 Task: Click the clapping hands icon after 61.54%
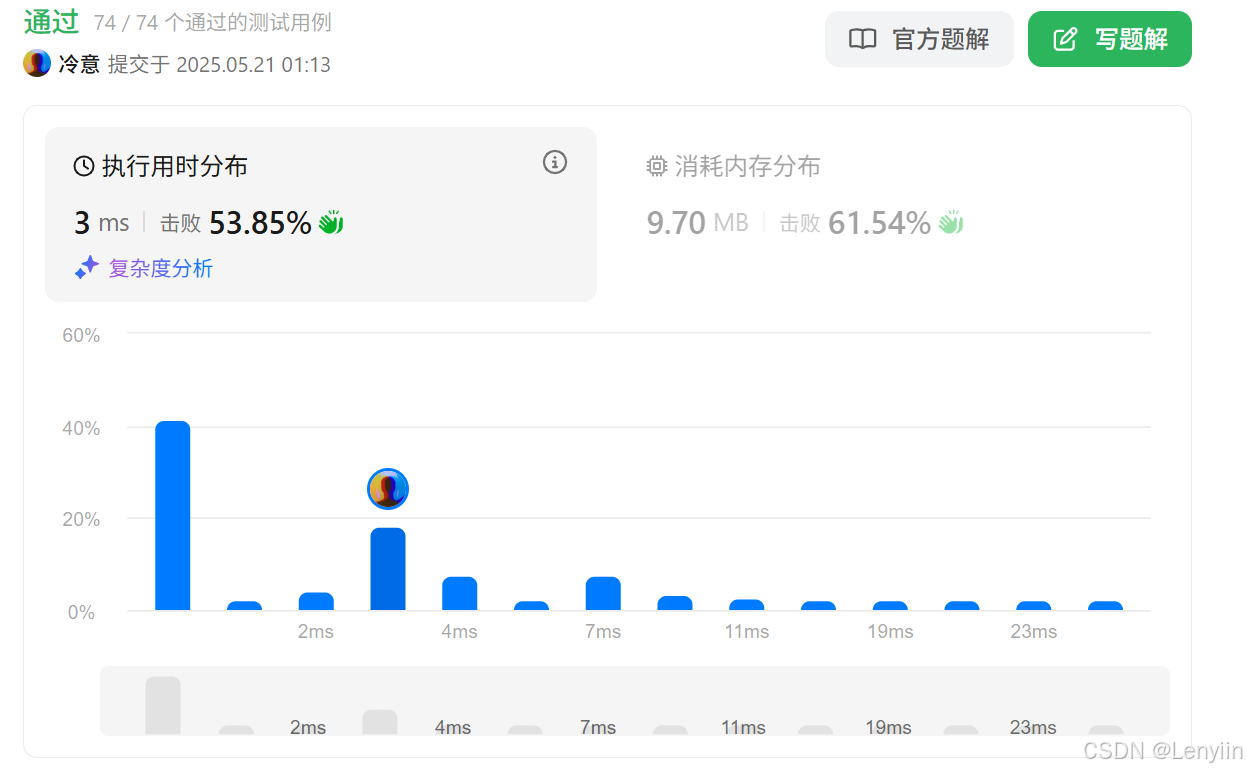(951, 222)
